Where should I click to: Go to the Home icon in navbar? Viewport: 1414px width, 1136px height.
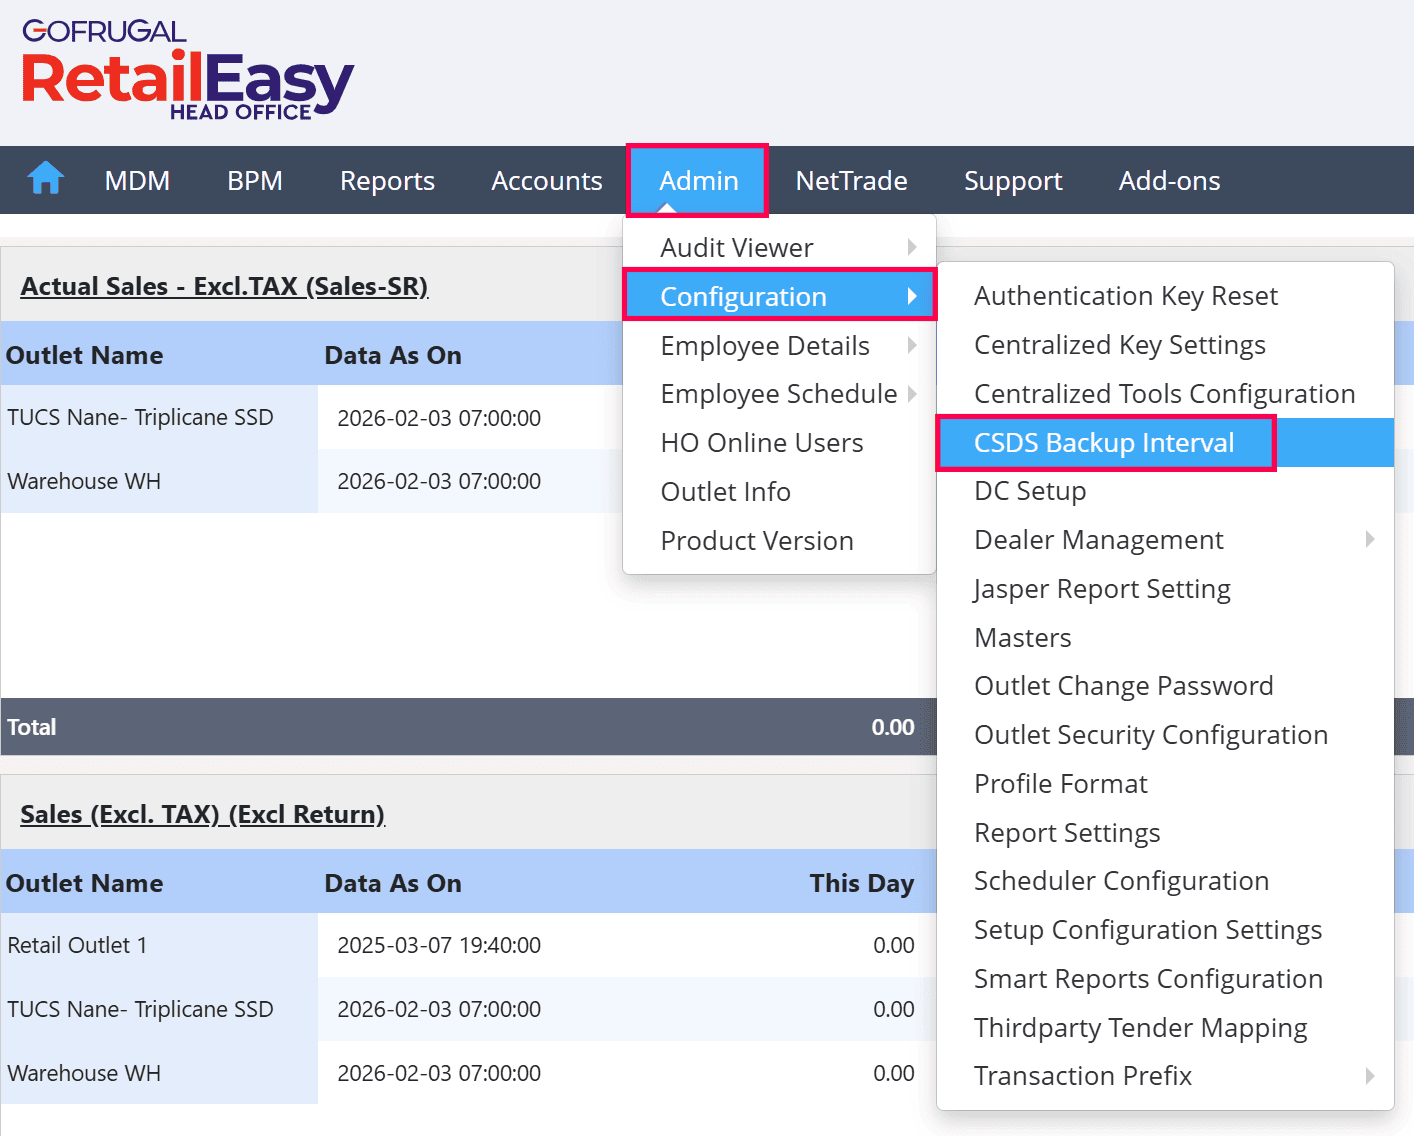coord(46,179)
